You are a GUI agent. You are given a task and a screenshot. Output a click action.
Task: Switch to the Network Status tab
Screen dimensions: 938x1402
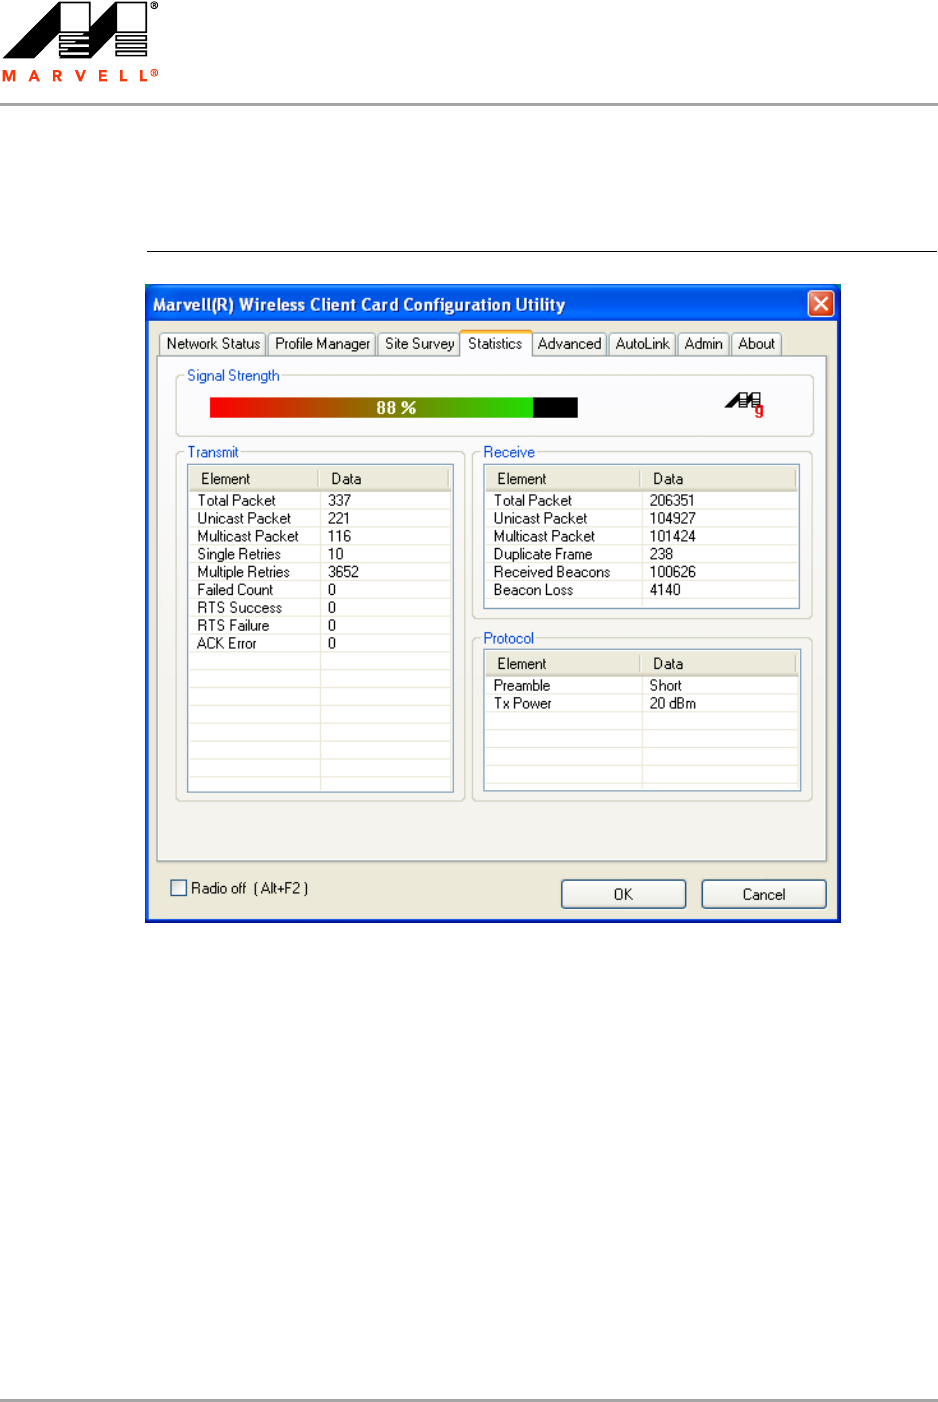[213, 344]
